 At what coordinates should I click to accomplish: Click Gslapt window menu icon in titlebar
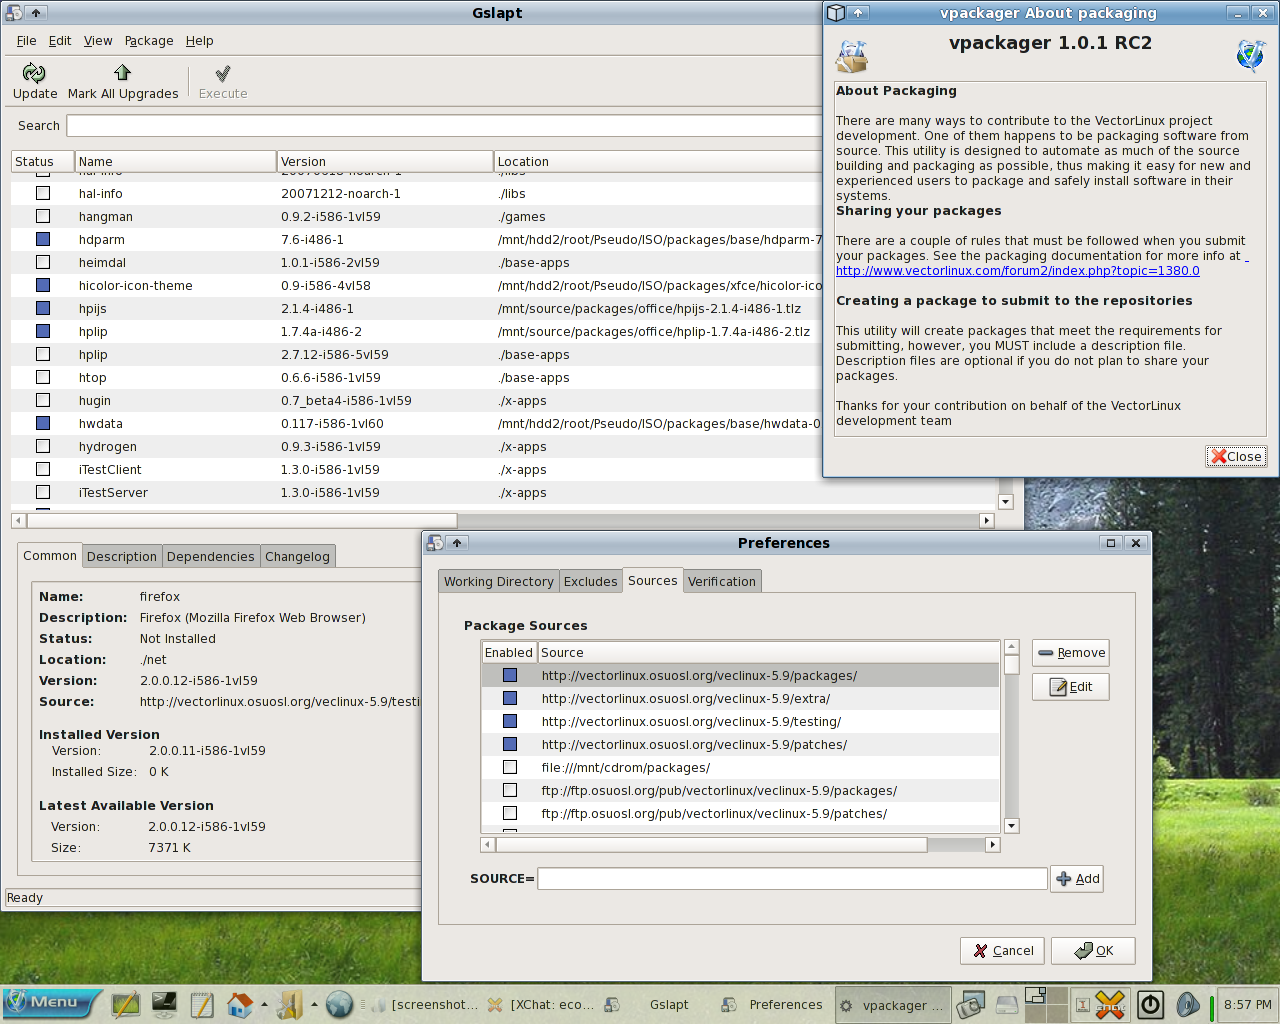tap(14, 13)
